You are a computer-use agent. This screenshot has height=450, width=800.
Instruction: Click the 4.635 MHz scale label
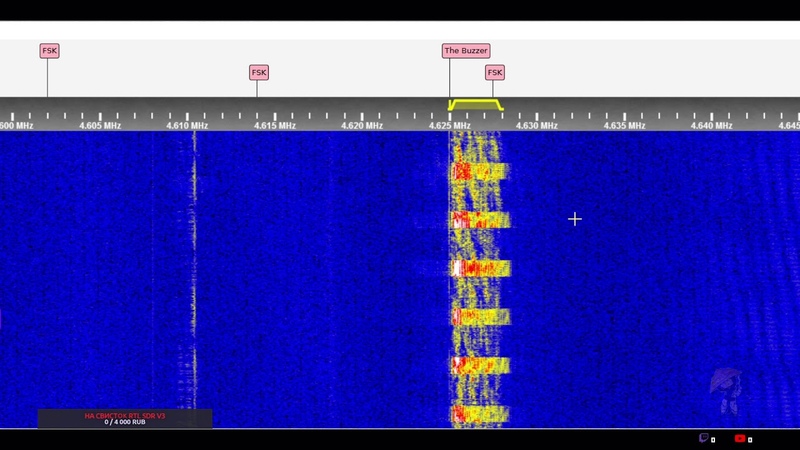tap(624, 126)
